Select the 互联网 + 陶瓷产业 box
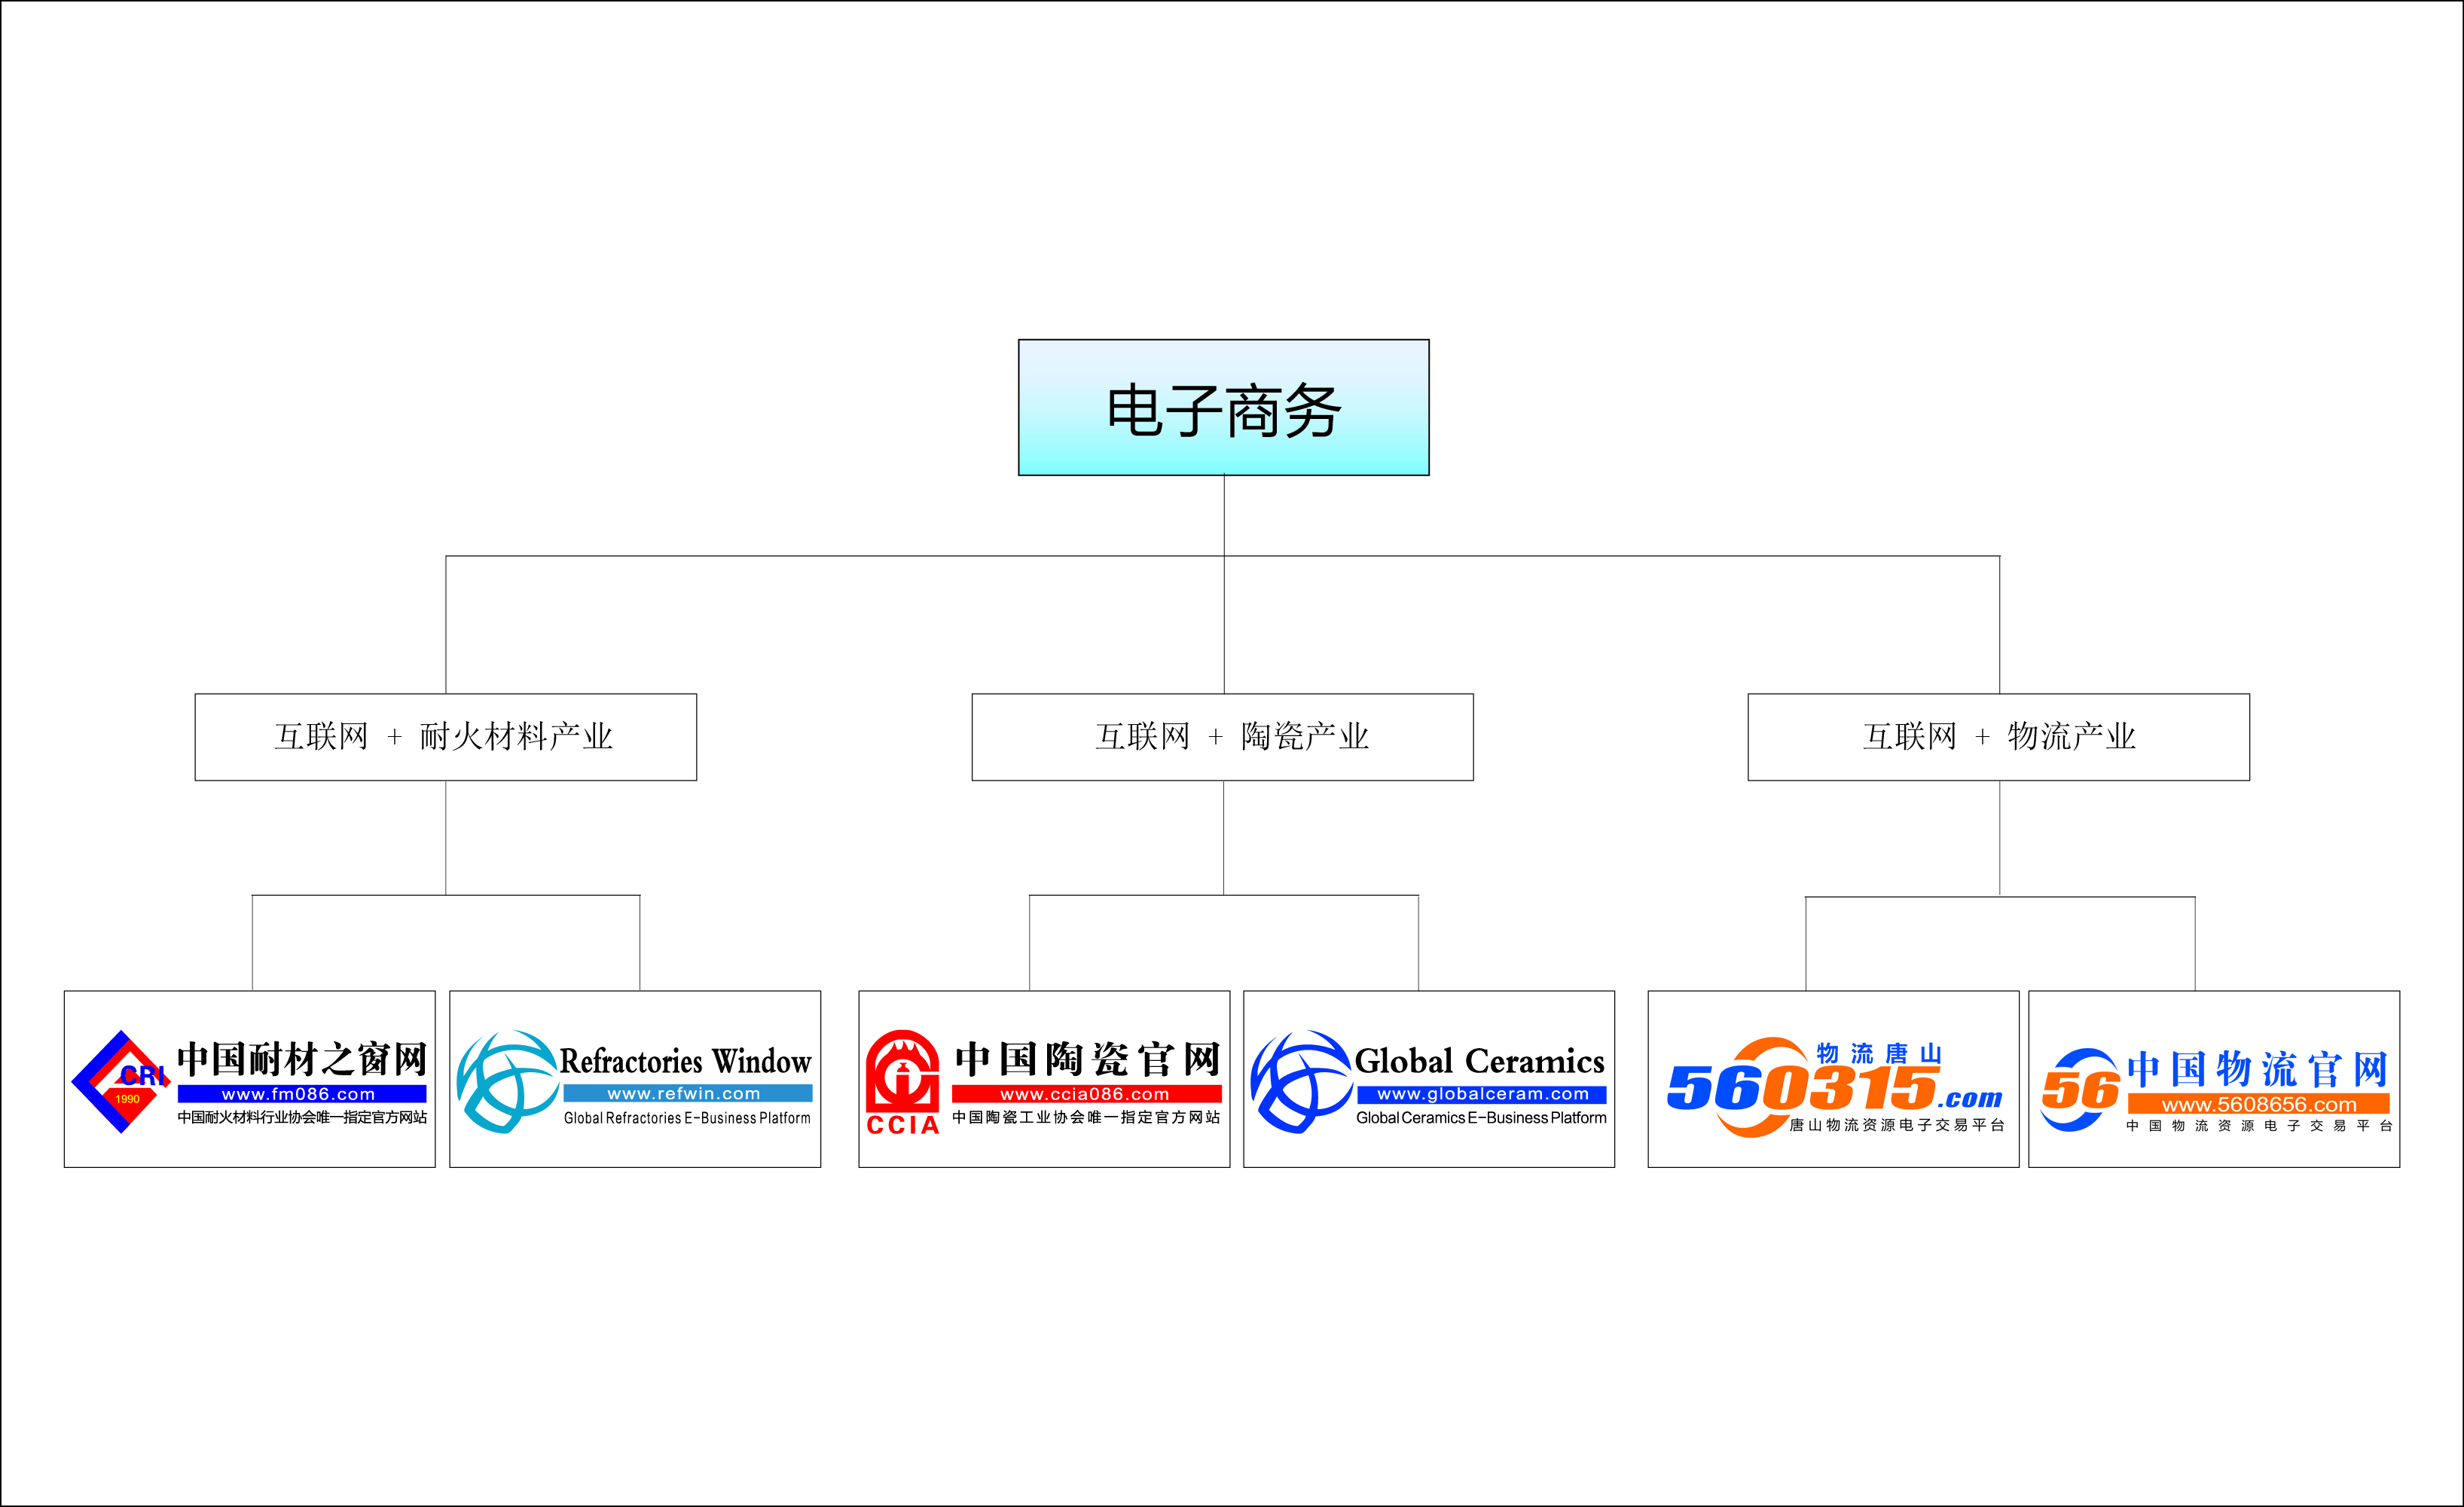The image size is (2464, 1507). [x=1222, y=737]
